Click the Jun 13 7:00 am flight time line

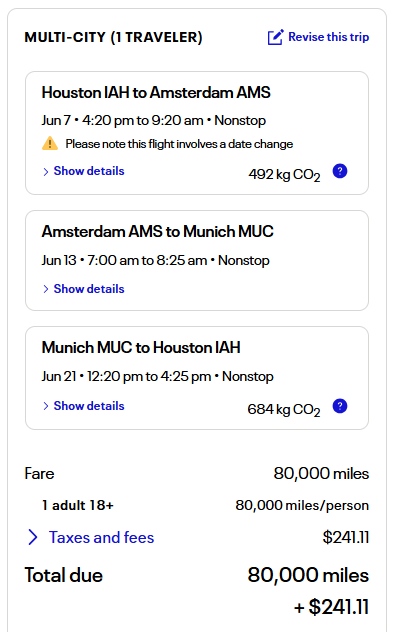tap(155, 260)
